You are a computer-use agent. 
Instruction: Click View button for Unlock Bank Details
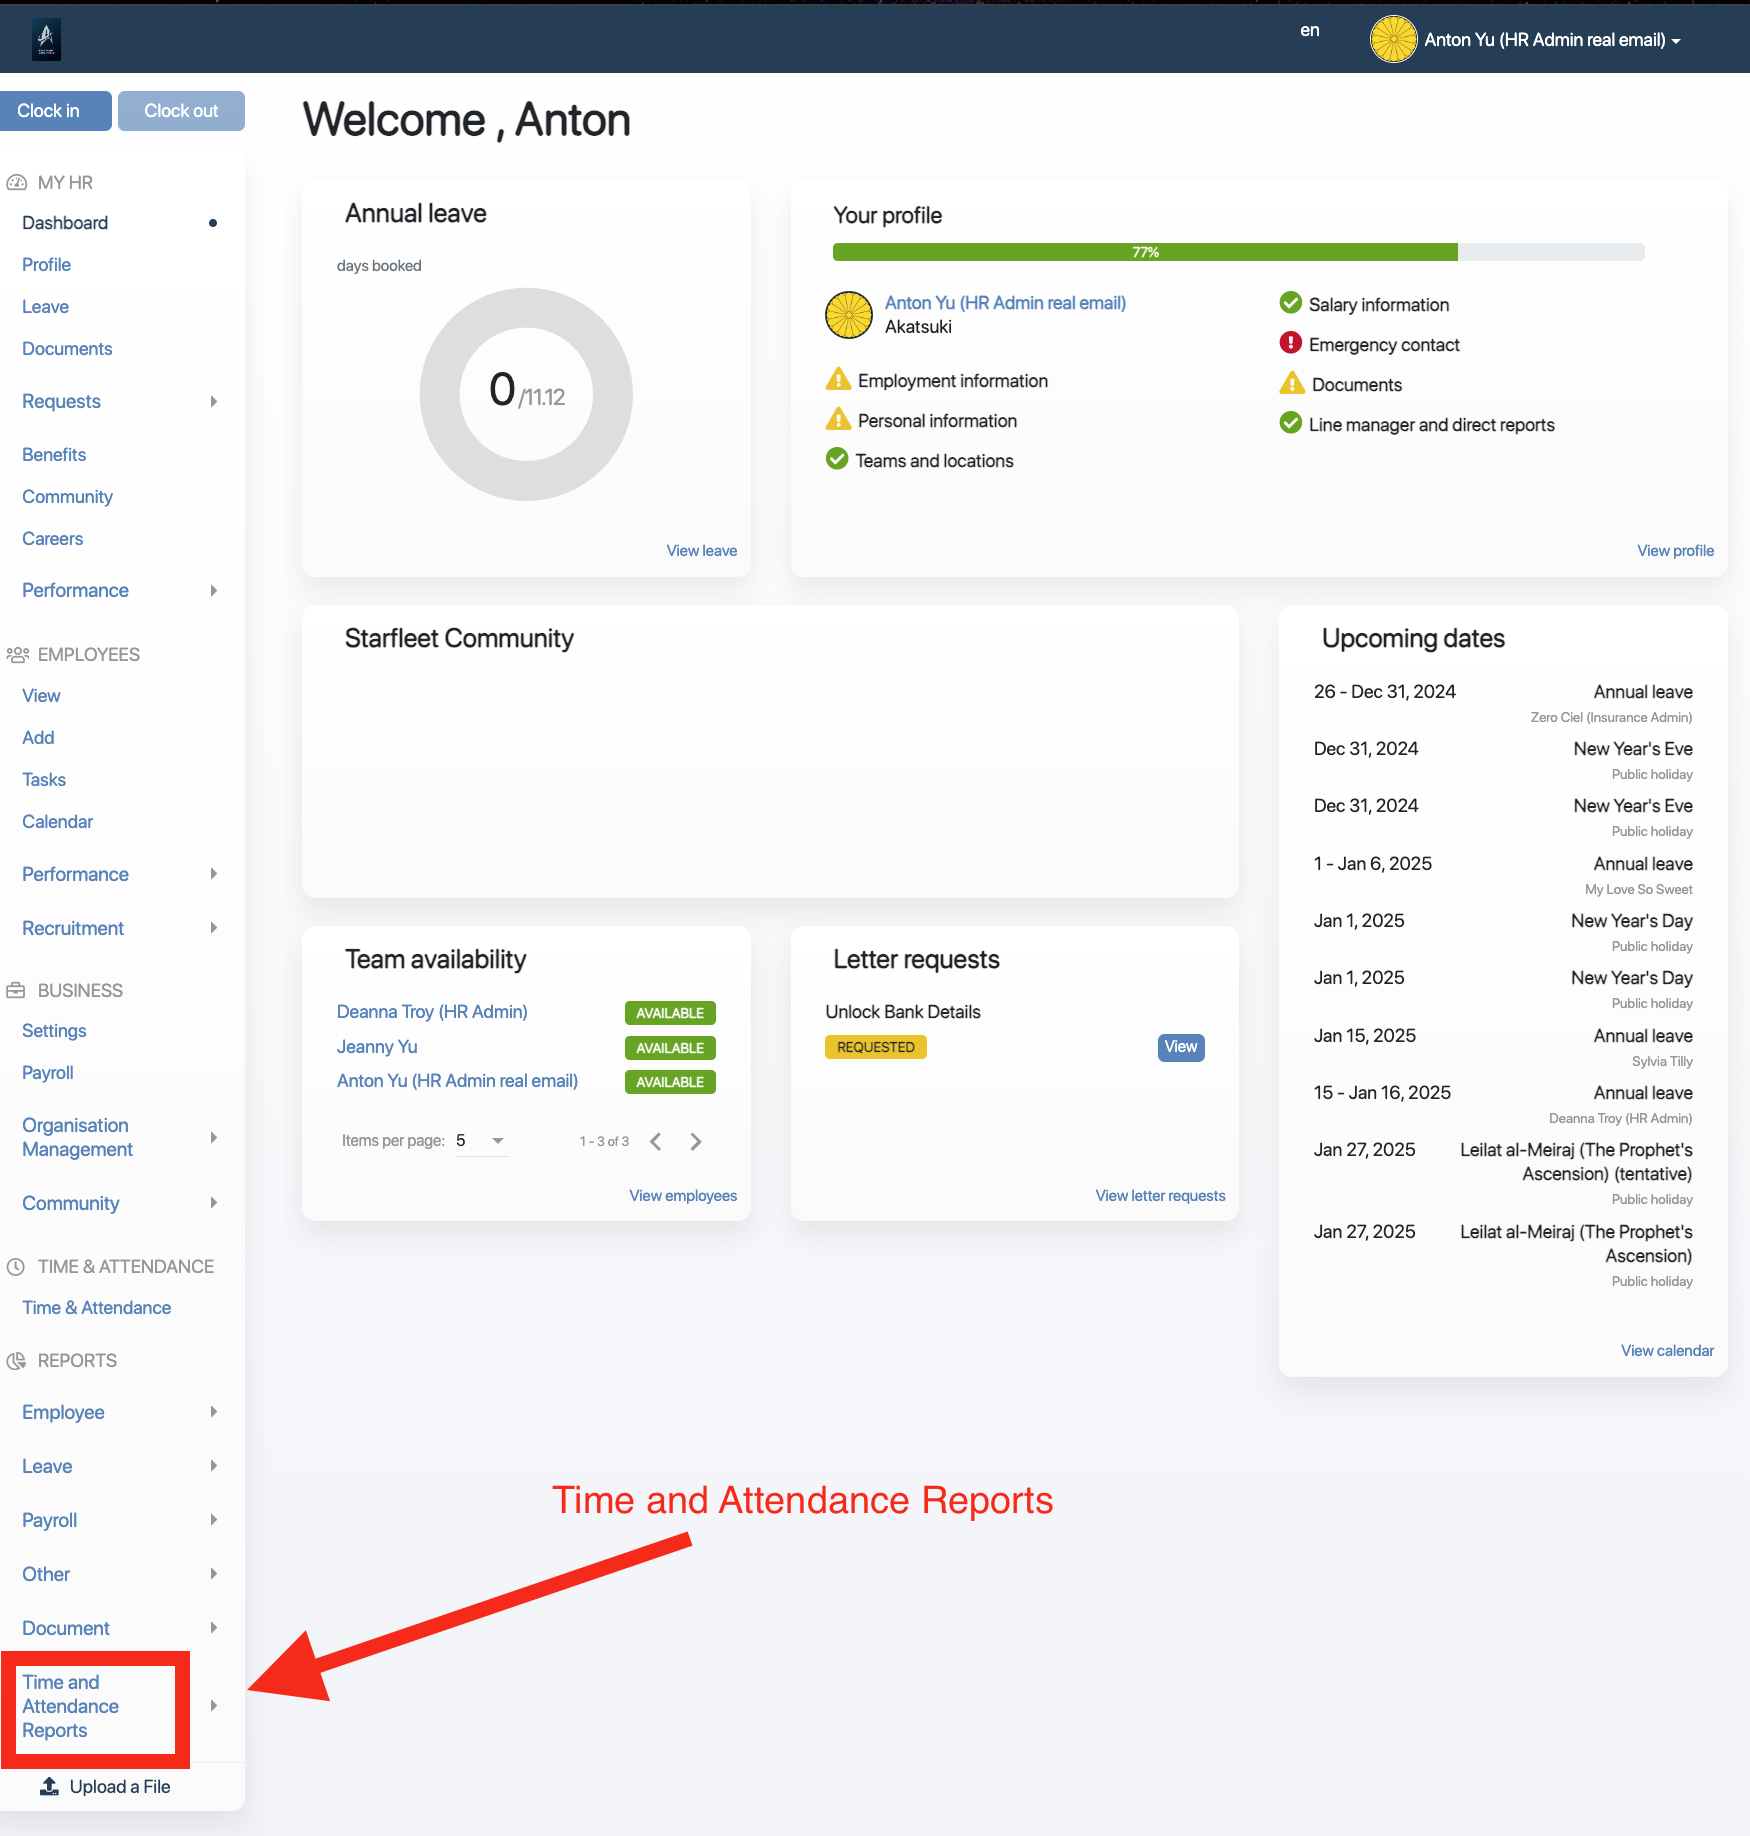tap(1180, 1047)
